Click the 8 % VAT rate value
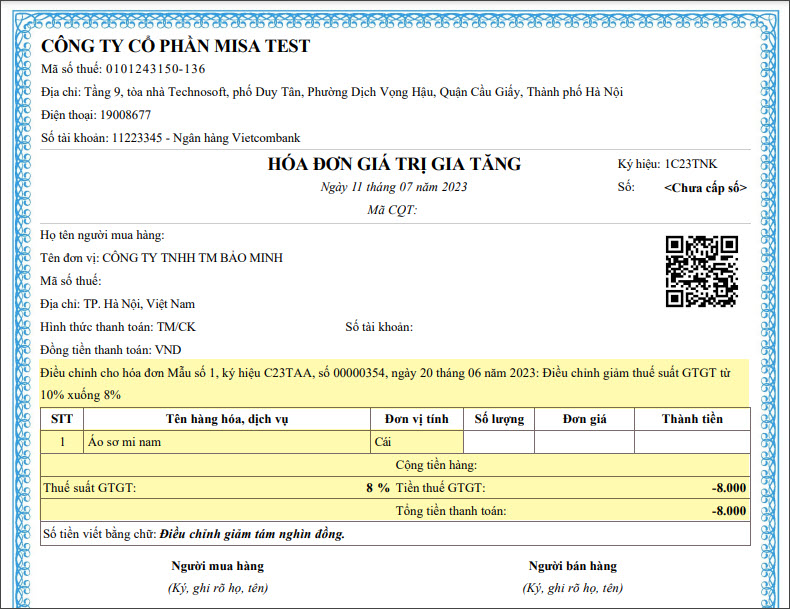 pos(377,488)
